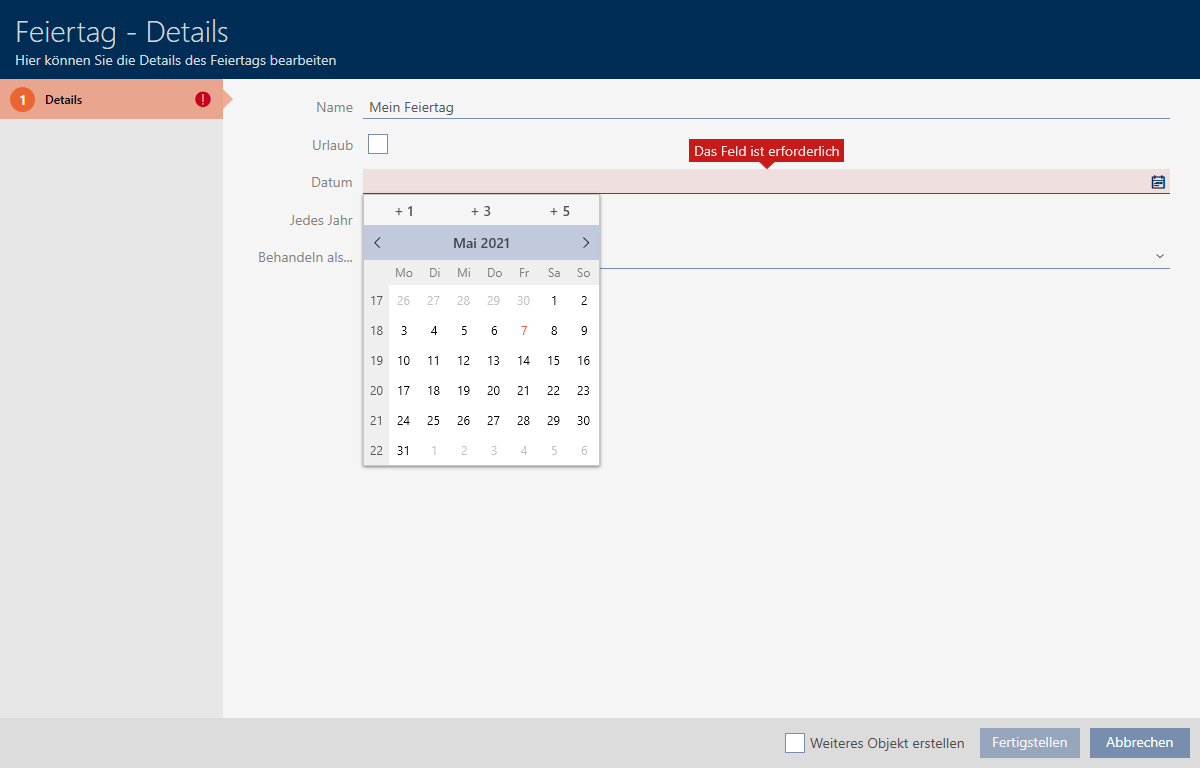
Task: Click into the Name text field
Action: pyautogui.click(x=765, y=107)
